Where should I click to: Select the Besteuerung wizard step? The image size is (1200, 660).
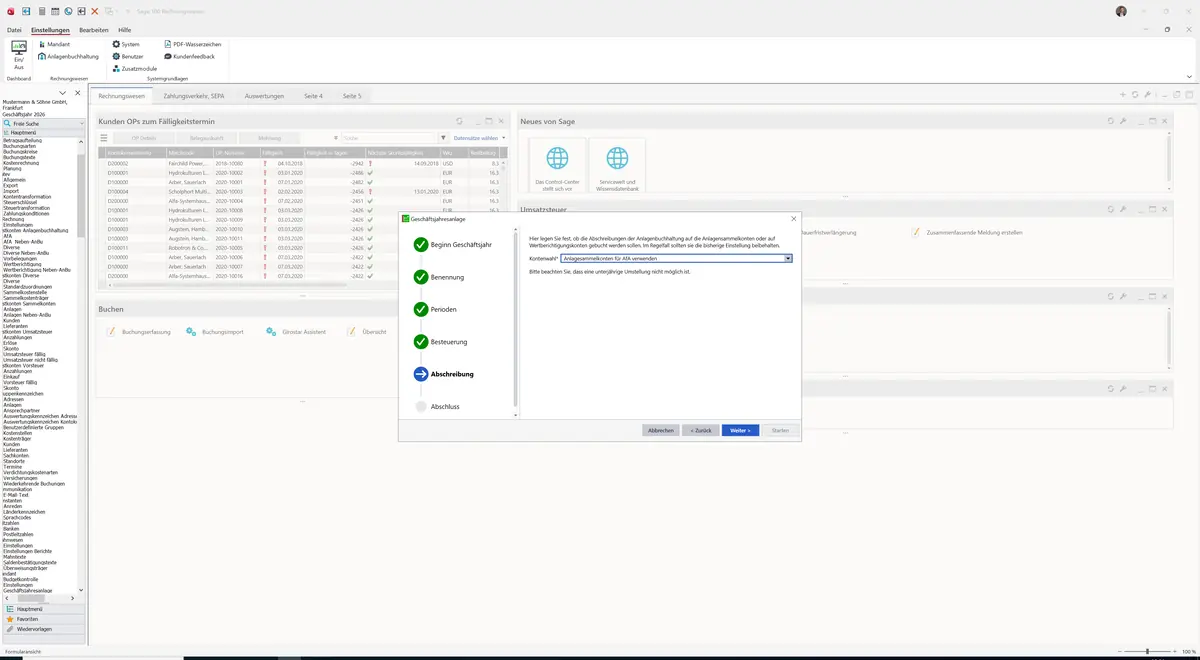tap(441, 342)
